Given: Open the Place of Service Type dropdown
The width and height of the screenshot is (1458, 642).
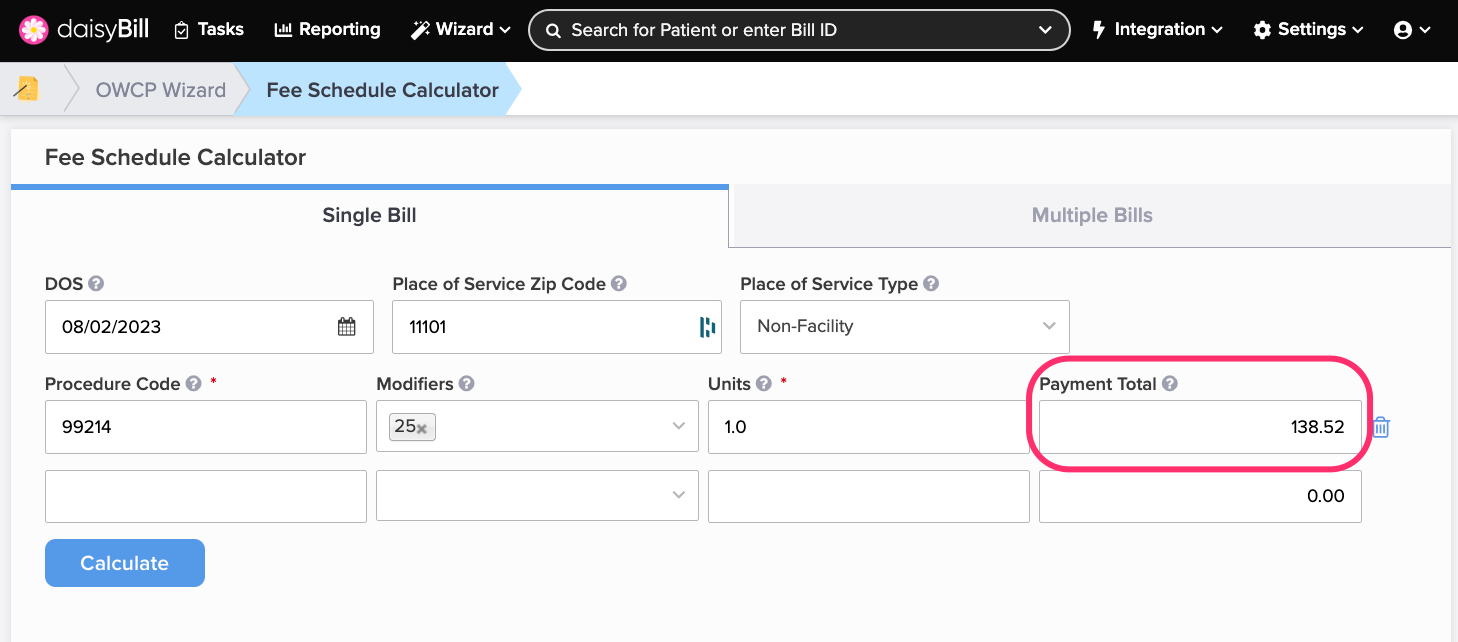Looking at the screenshot, I should (x=904, y=327).
